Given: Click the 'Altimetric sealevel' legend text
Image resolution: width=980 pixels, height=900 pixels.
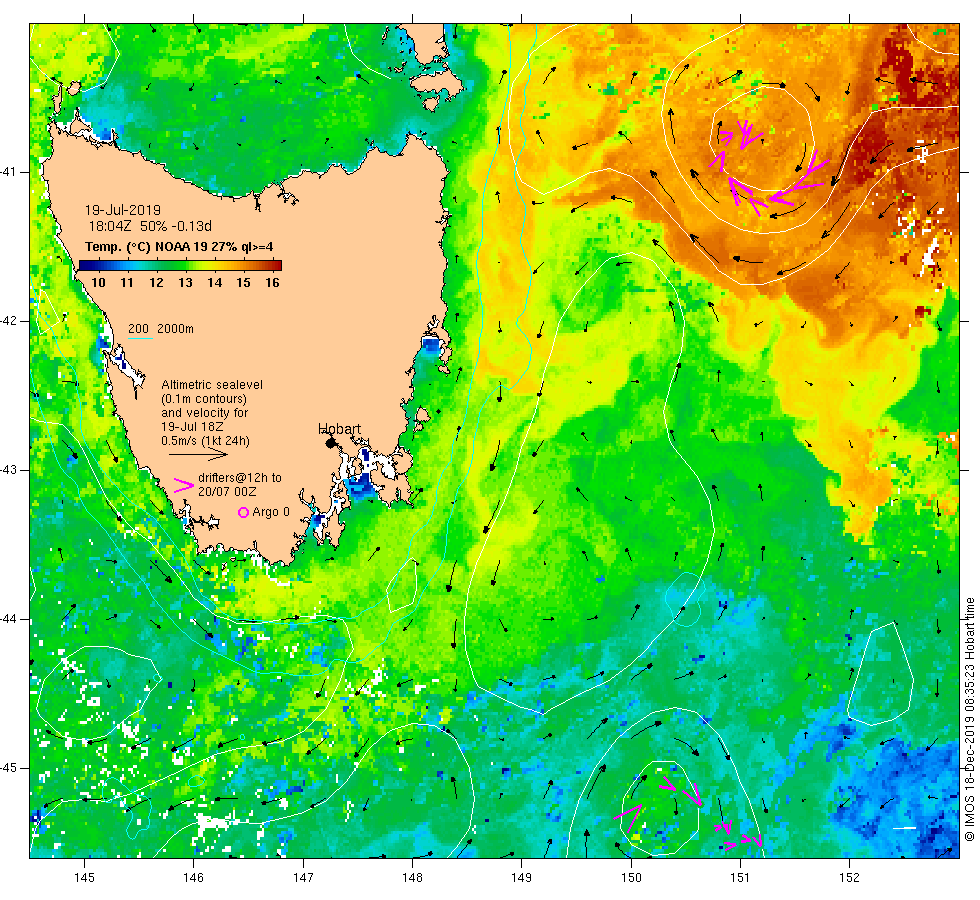Looking at the screenshot, I should click(x=212, y=384).
